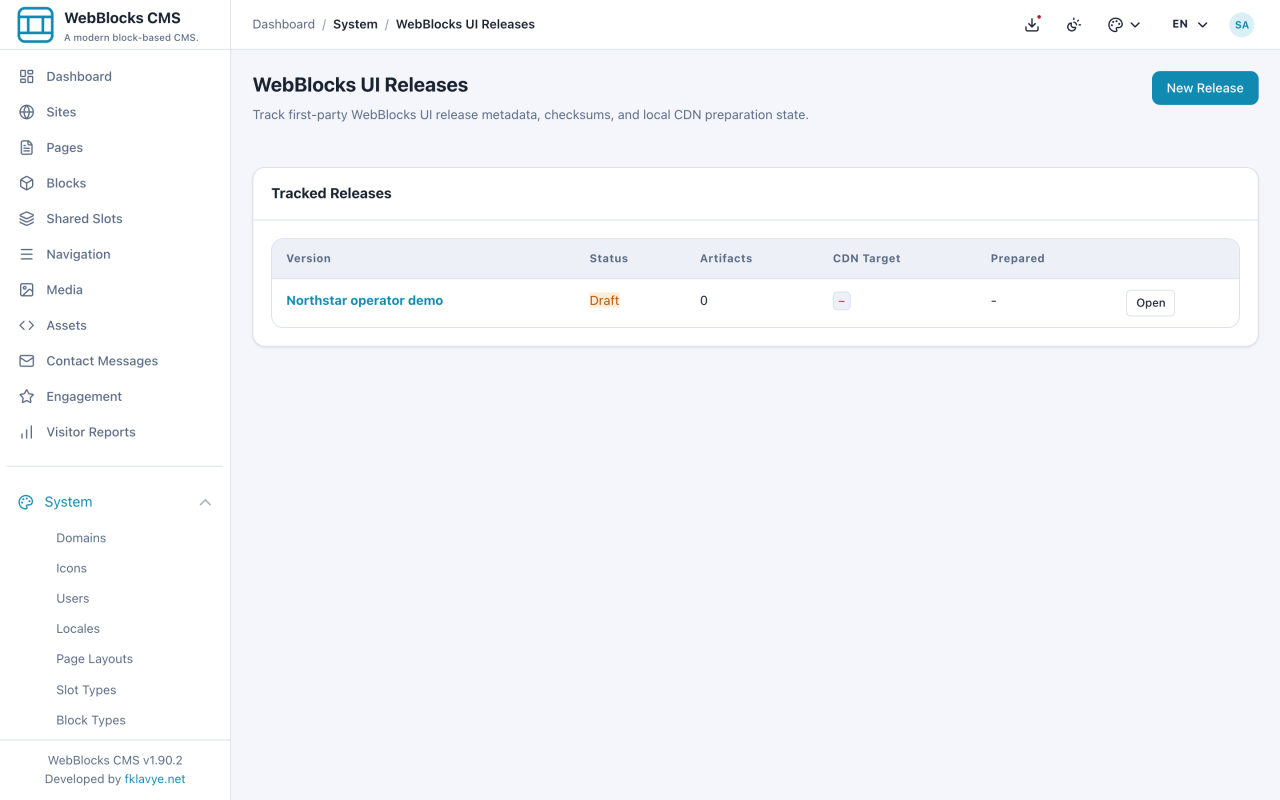The width and height of the screenshot is (1280, 800).
Task: Click the System palette icon in sidebar
Action: coord(26,502)
